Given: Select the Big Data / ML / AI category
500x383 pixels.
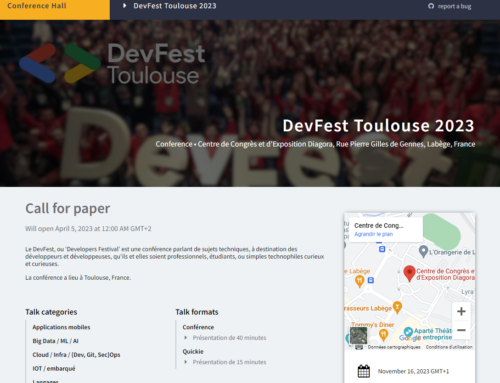Looking at the screenshot, I should pyautogui.click(x=55, y=341).
